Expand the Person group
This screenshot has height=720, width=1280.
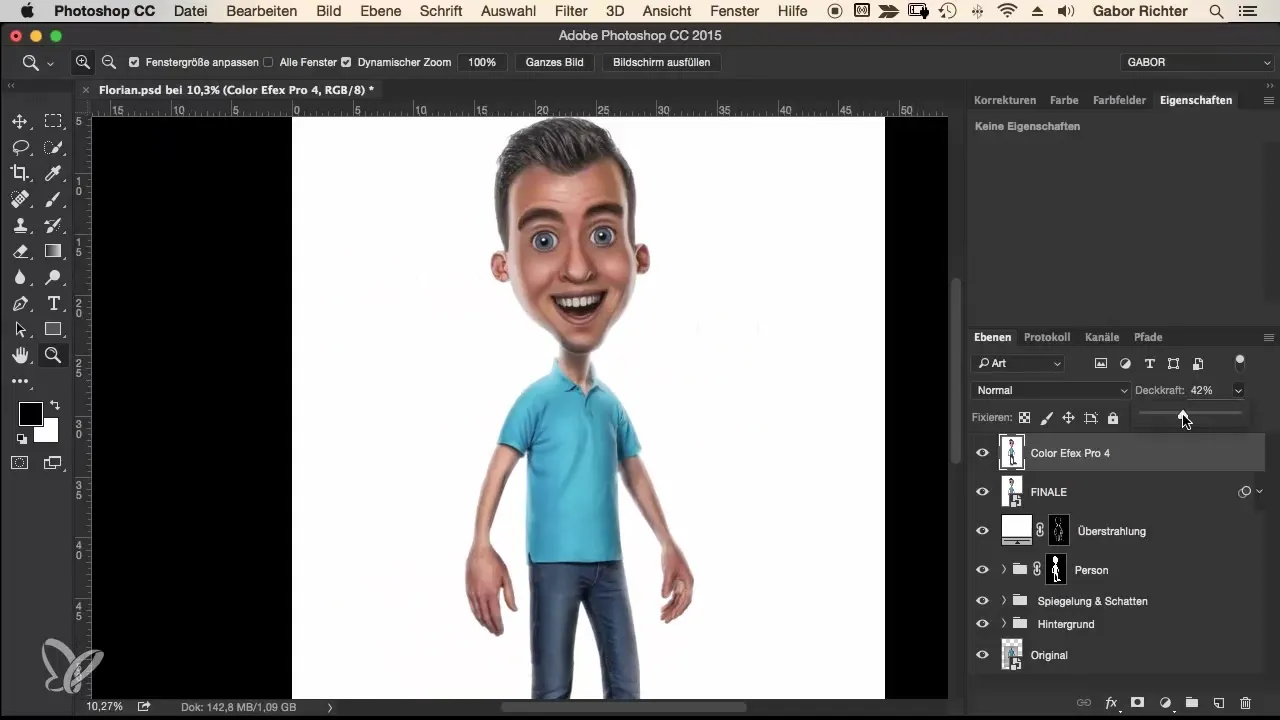[1004, 570]
